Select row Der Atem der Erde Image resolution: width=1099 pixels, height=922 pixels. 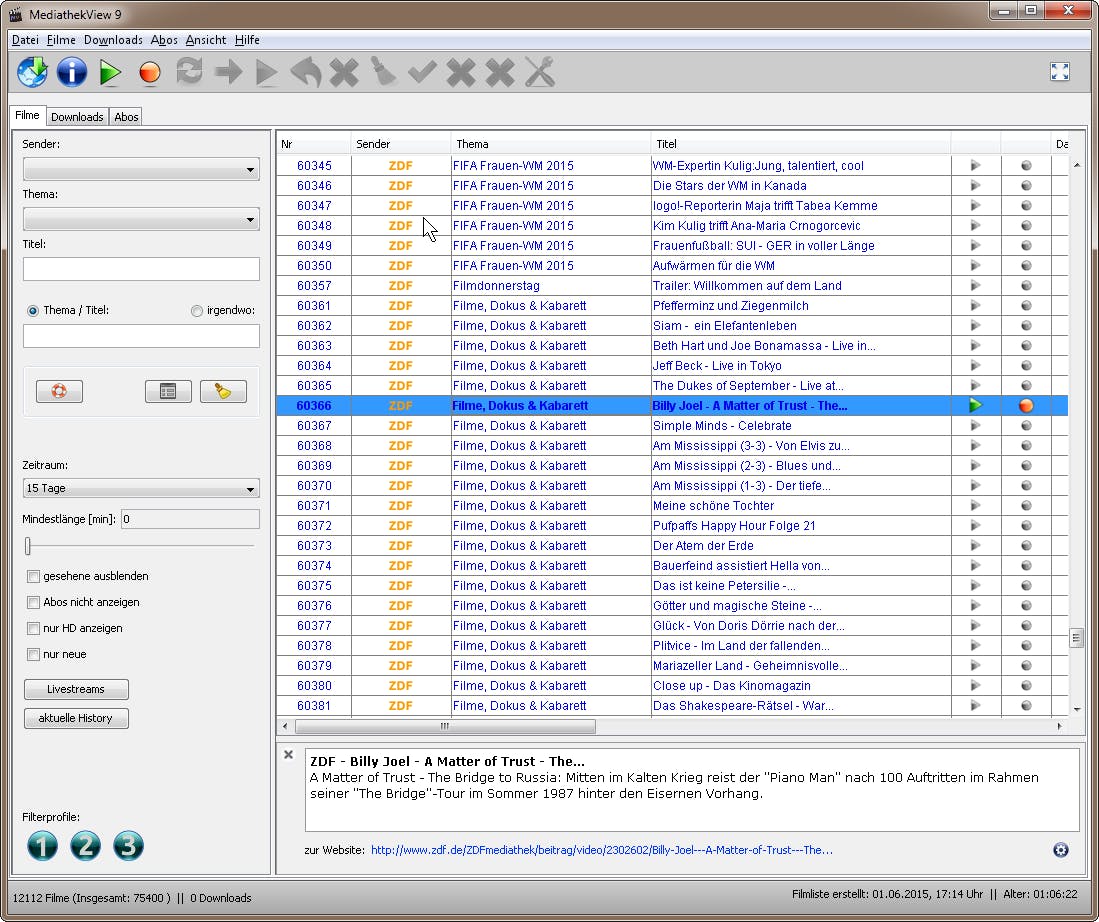672,545
